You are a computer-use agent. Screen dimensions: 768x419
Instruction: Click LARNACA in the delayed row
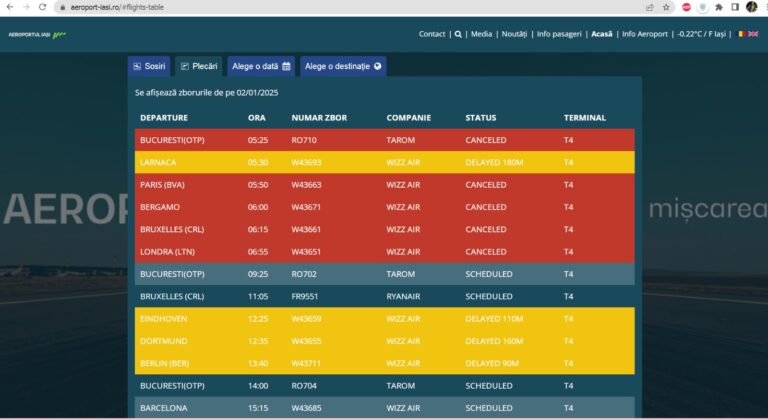[158, 162]
